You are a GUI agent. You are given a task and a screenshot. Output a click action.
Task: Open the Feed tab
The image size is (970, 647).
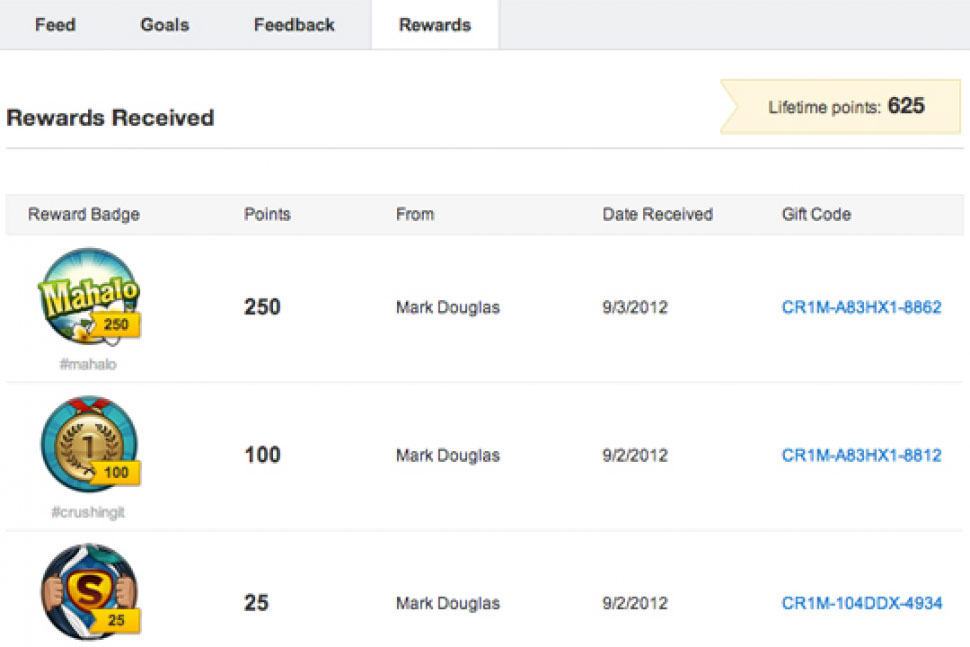click(x=55, y=25)
